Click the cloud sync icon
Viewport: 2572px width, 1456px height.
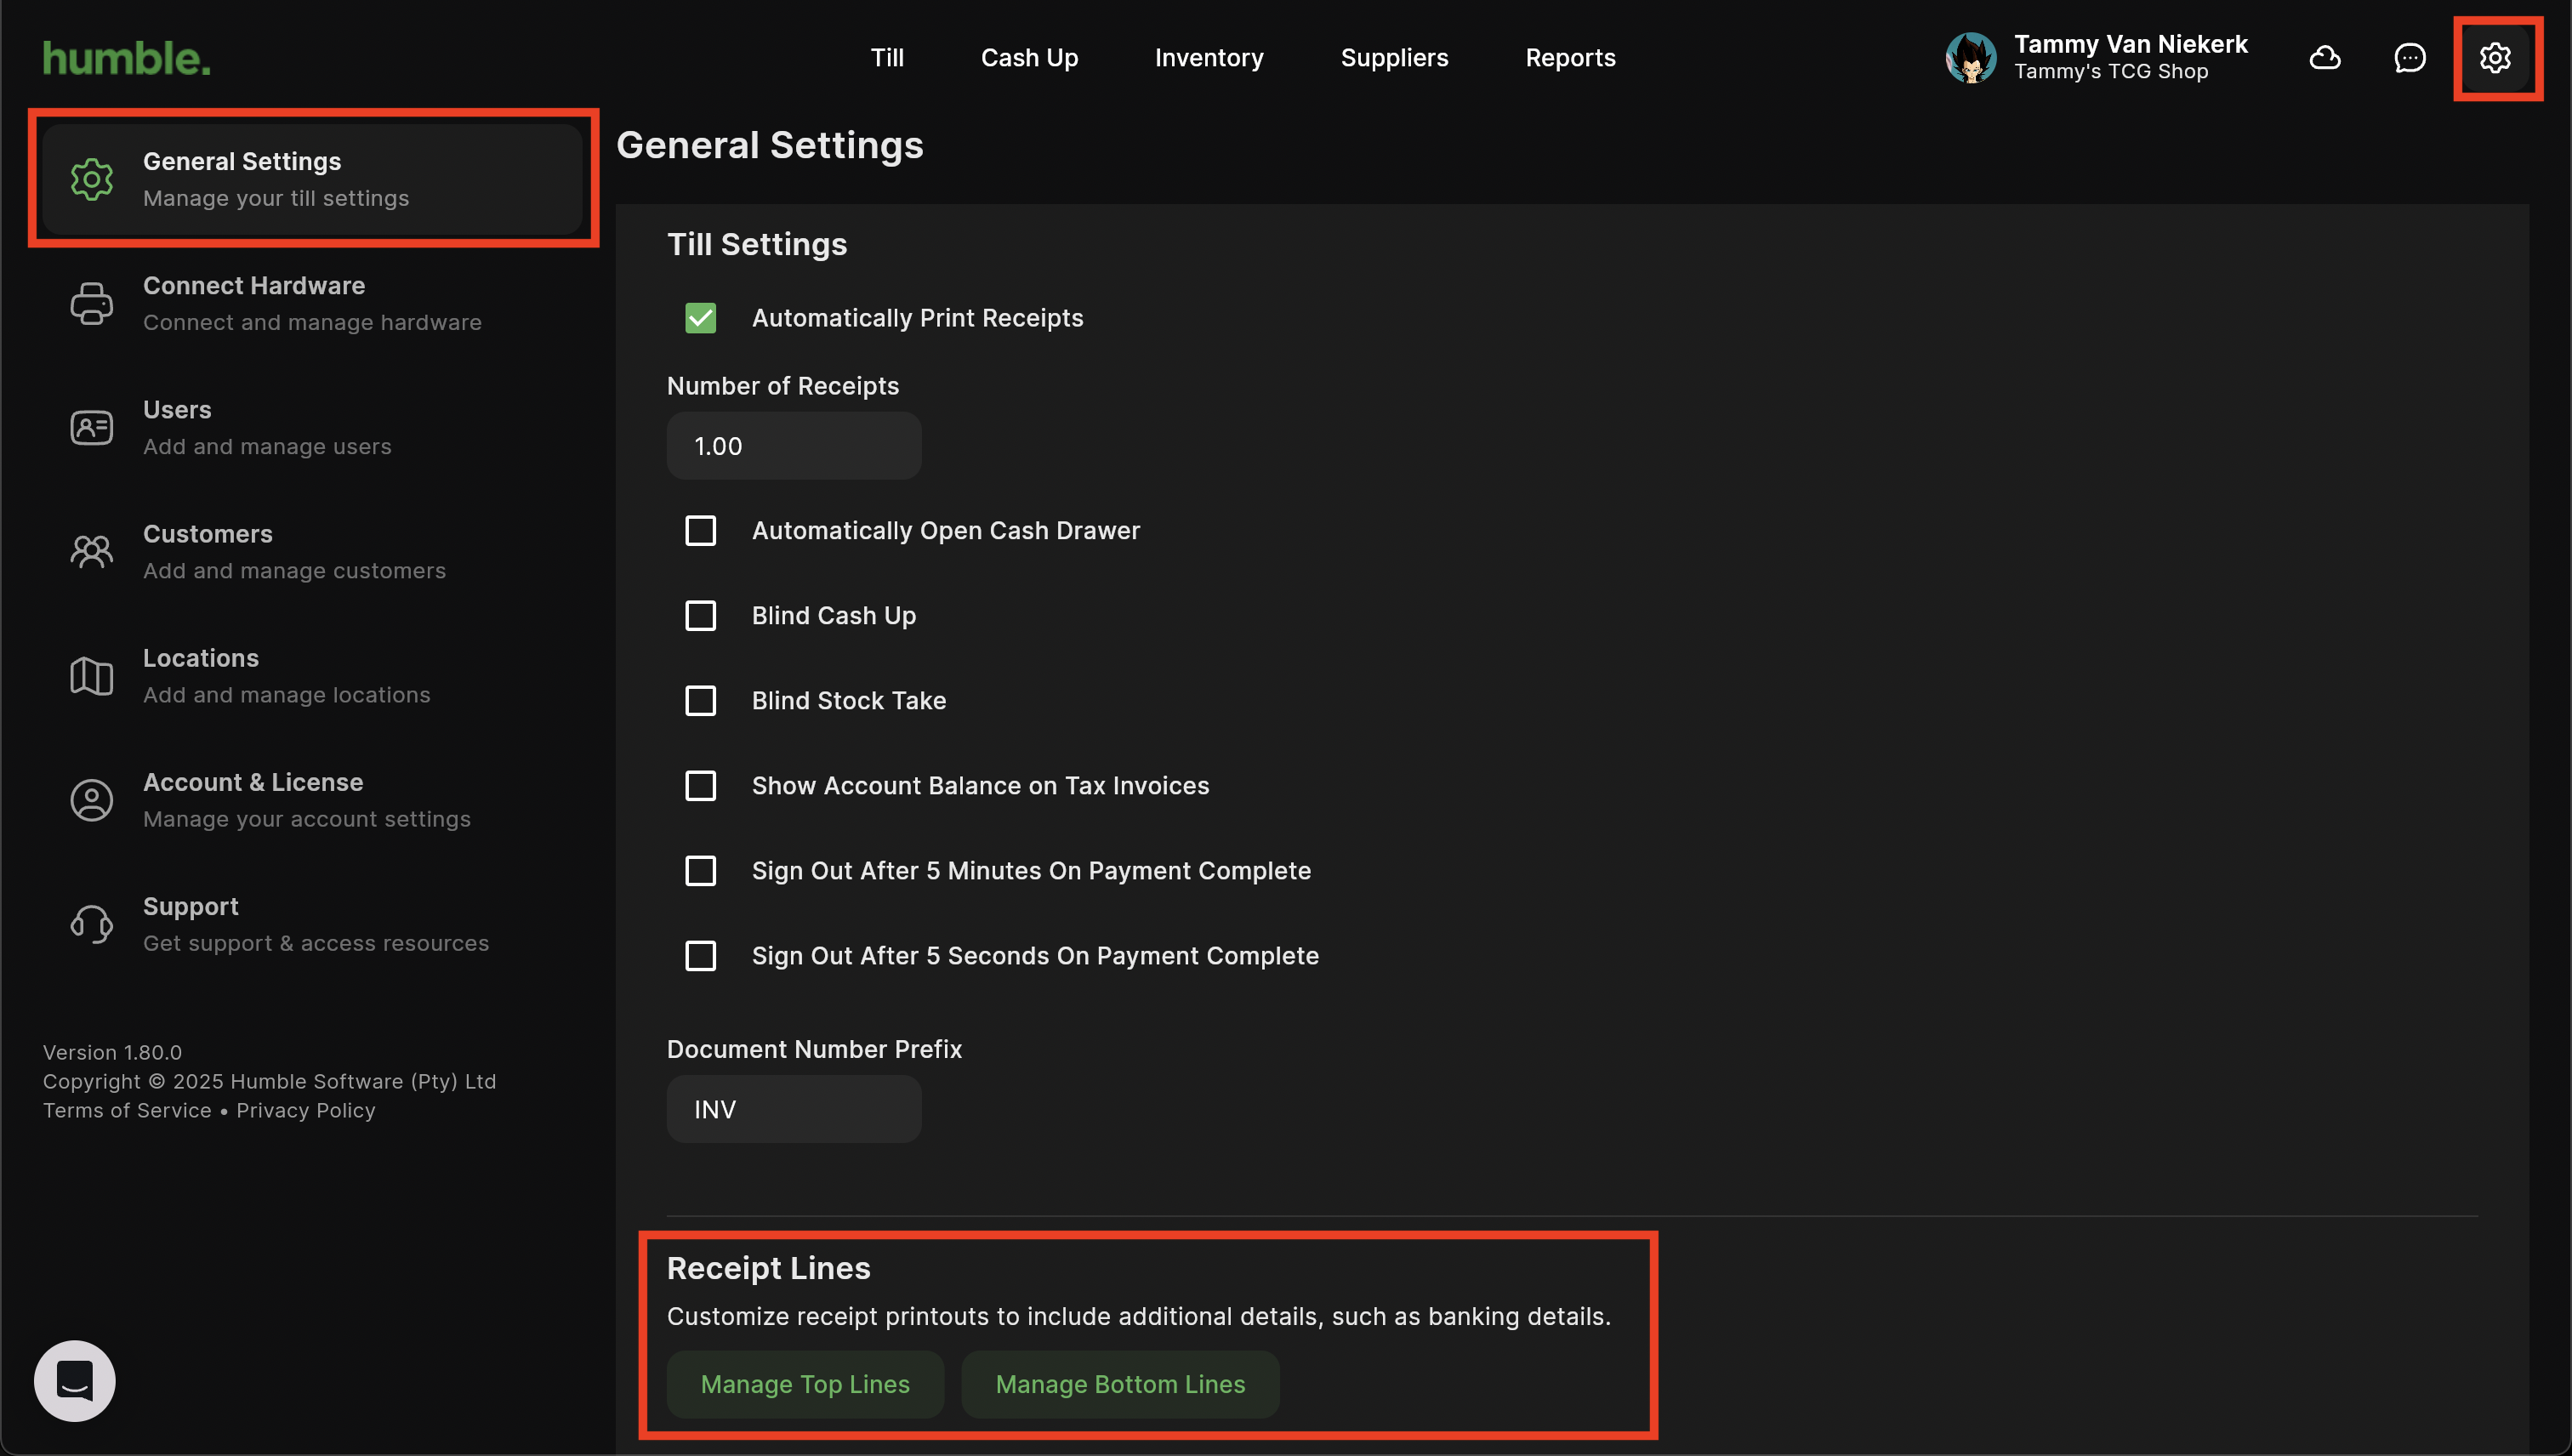(2324, 58)
